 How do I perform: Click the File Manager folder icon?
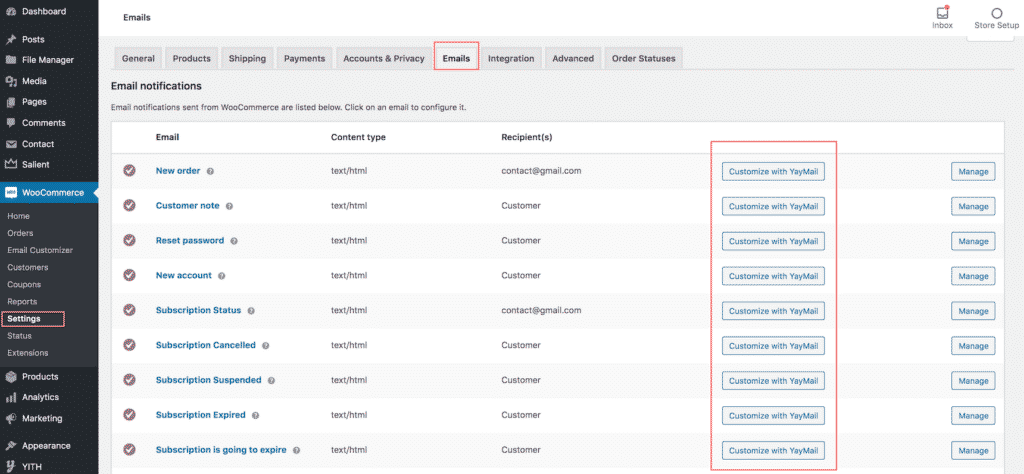(10, 60)
